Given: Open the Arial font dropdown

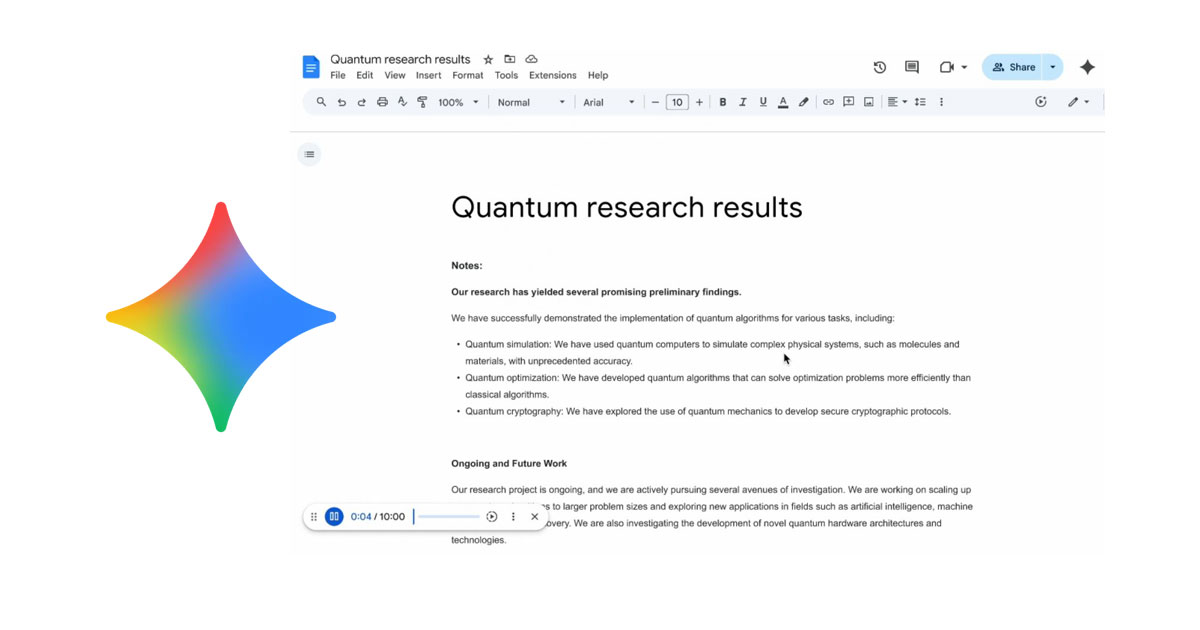Looking at the screenshot, I should click(x=609, y=102).
